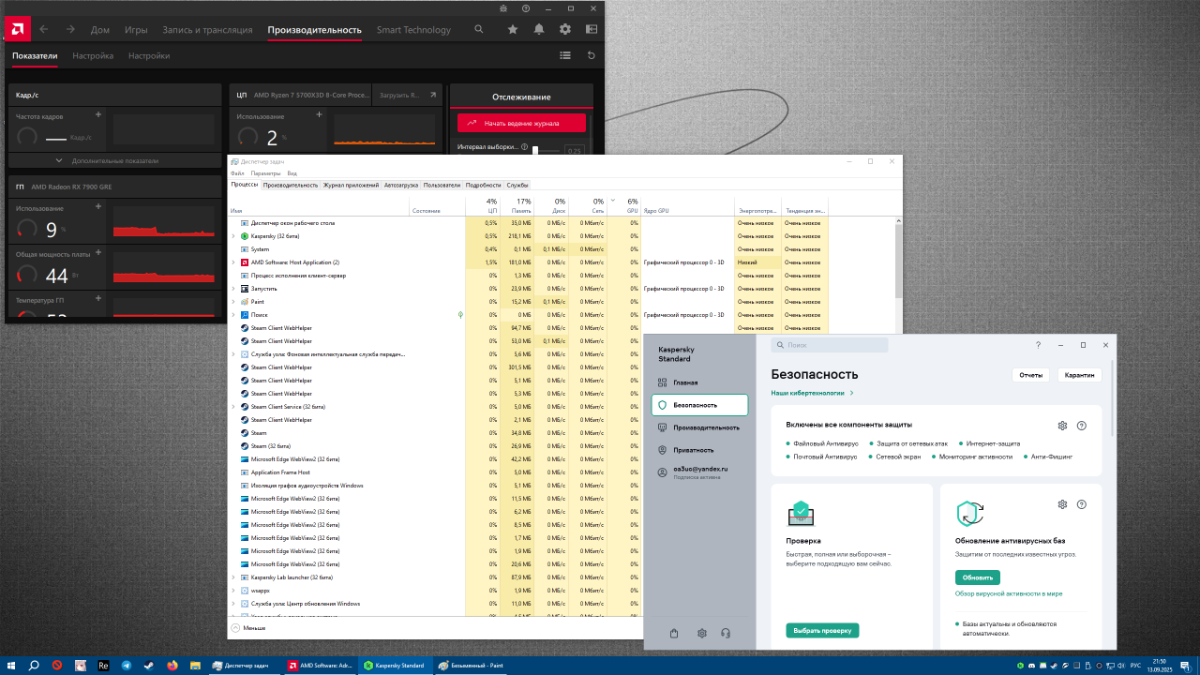Screen dimensions: 1200x675
Task: Add Общая мощность платы metric with its plus
Action: click(x=98, y=253)
